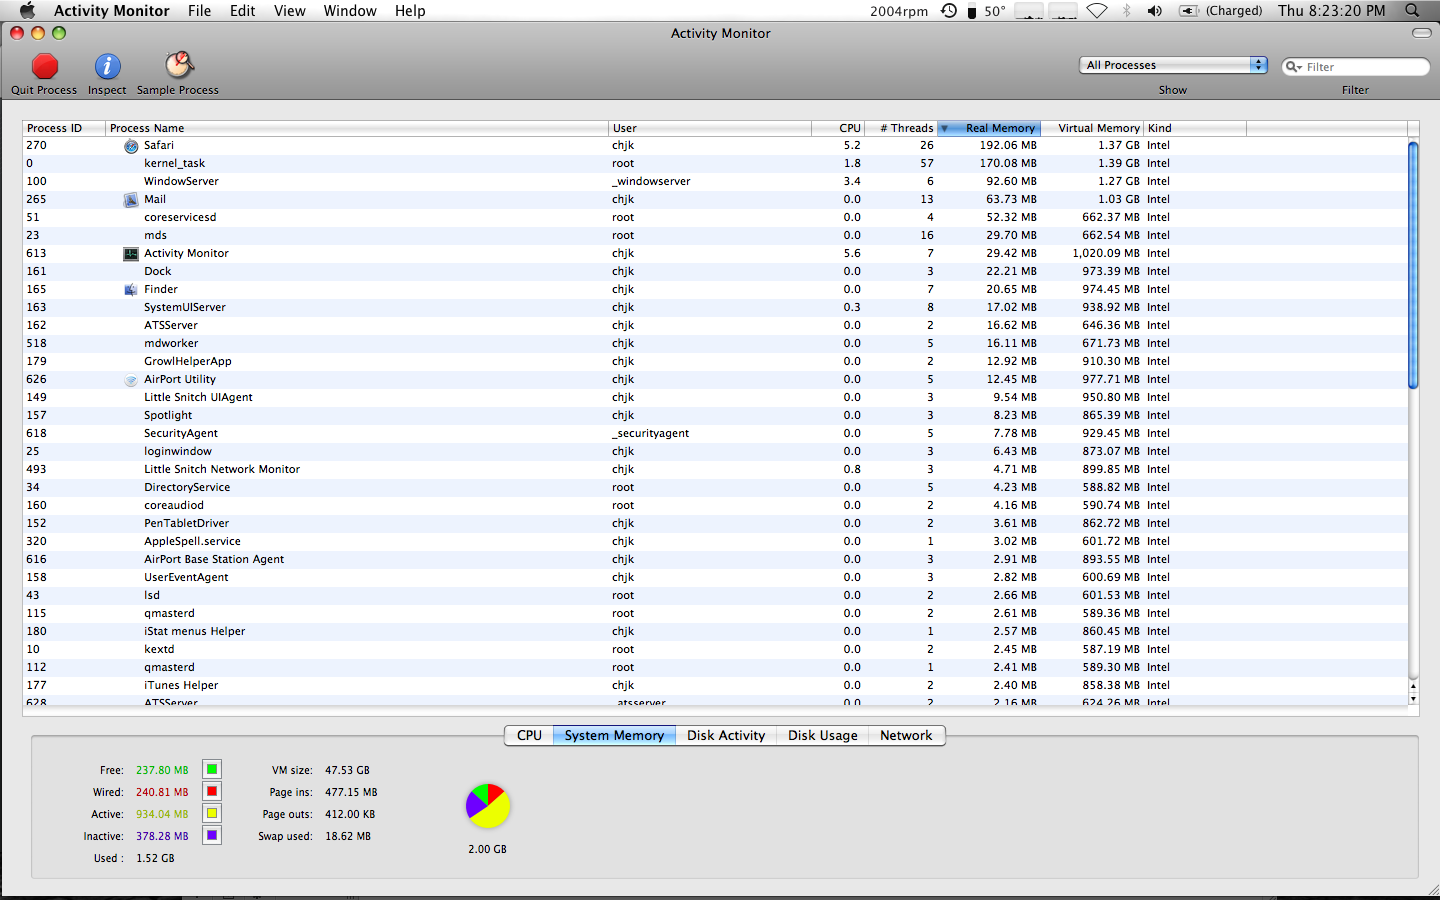Select the SystemUIServer process row
Image resolution: width=1440 pixels, height=900 pixels.
tap(715, 308)
